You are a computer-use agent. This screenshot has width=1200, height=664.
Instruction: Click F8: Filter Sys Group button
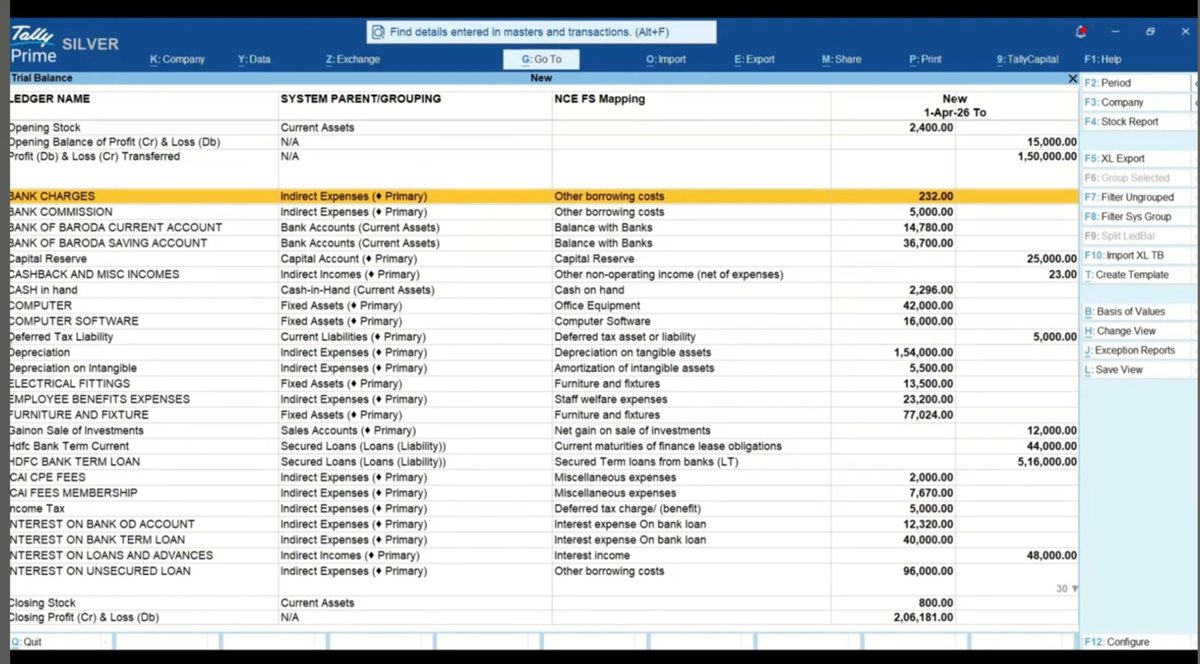(x=1137, y=216)
